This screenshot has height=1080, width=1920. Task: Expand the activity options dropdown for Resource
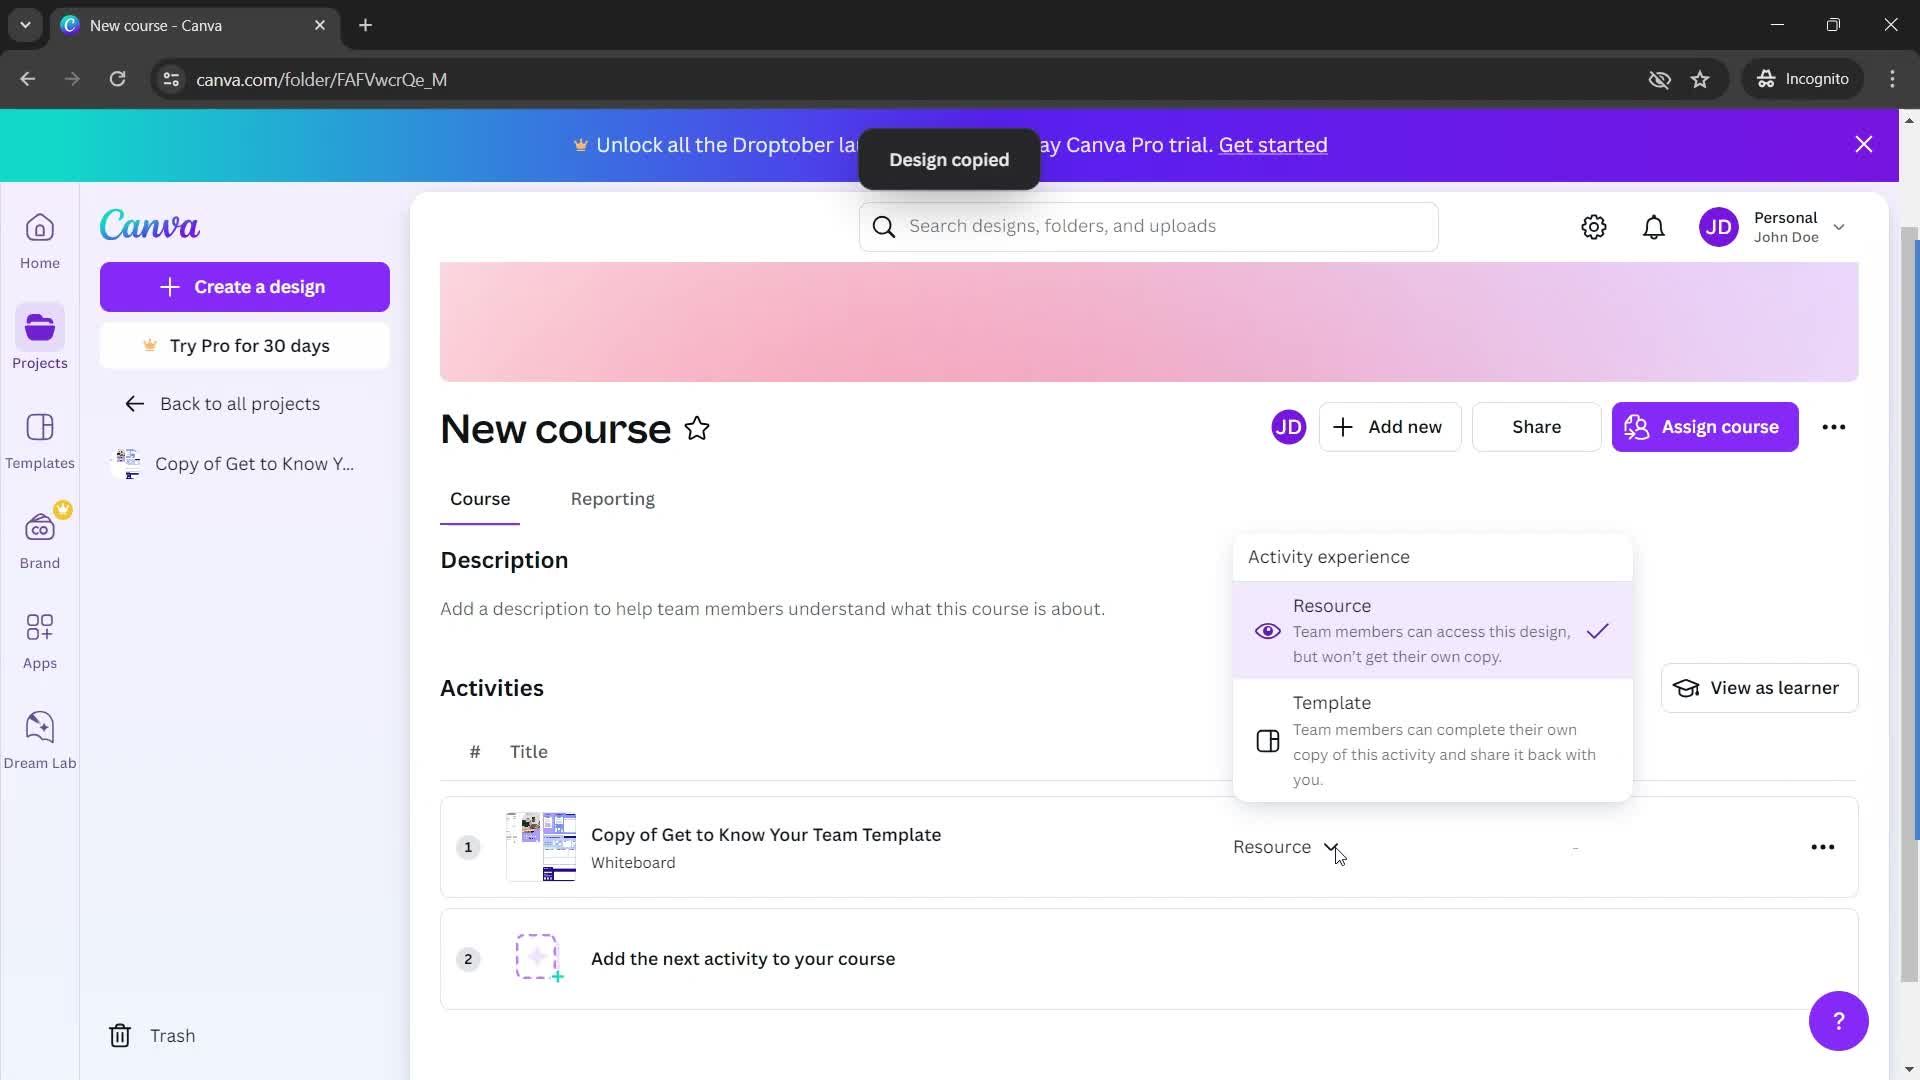click(1331, 847)
